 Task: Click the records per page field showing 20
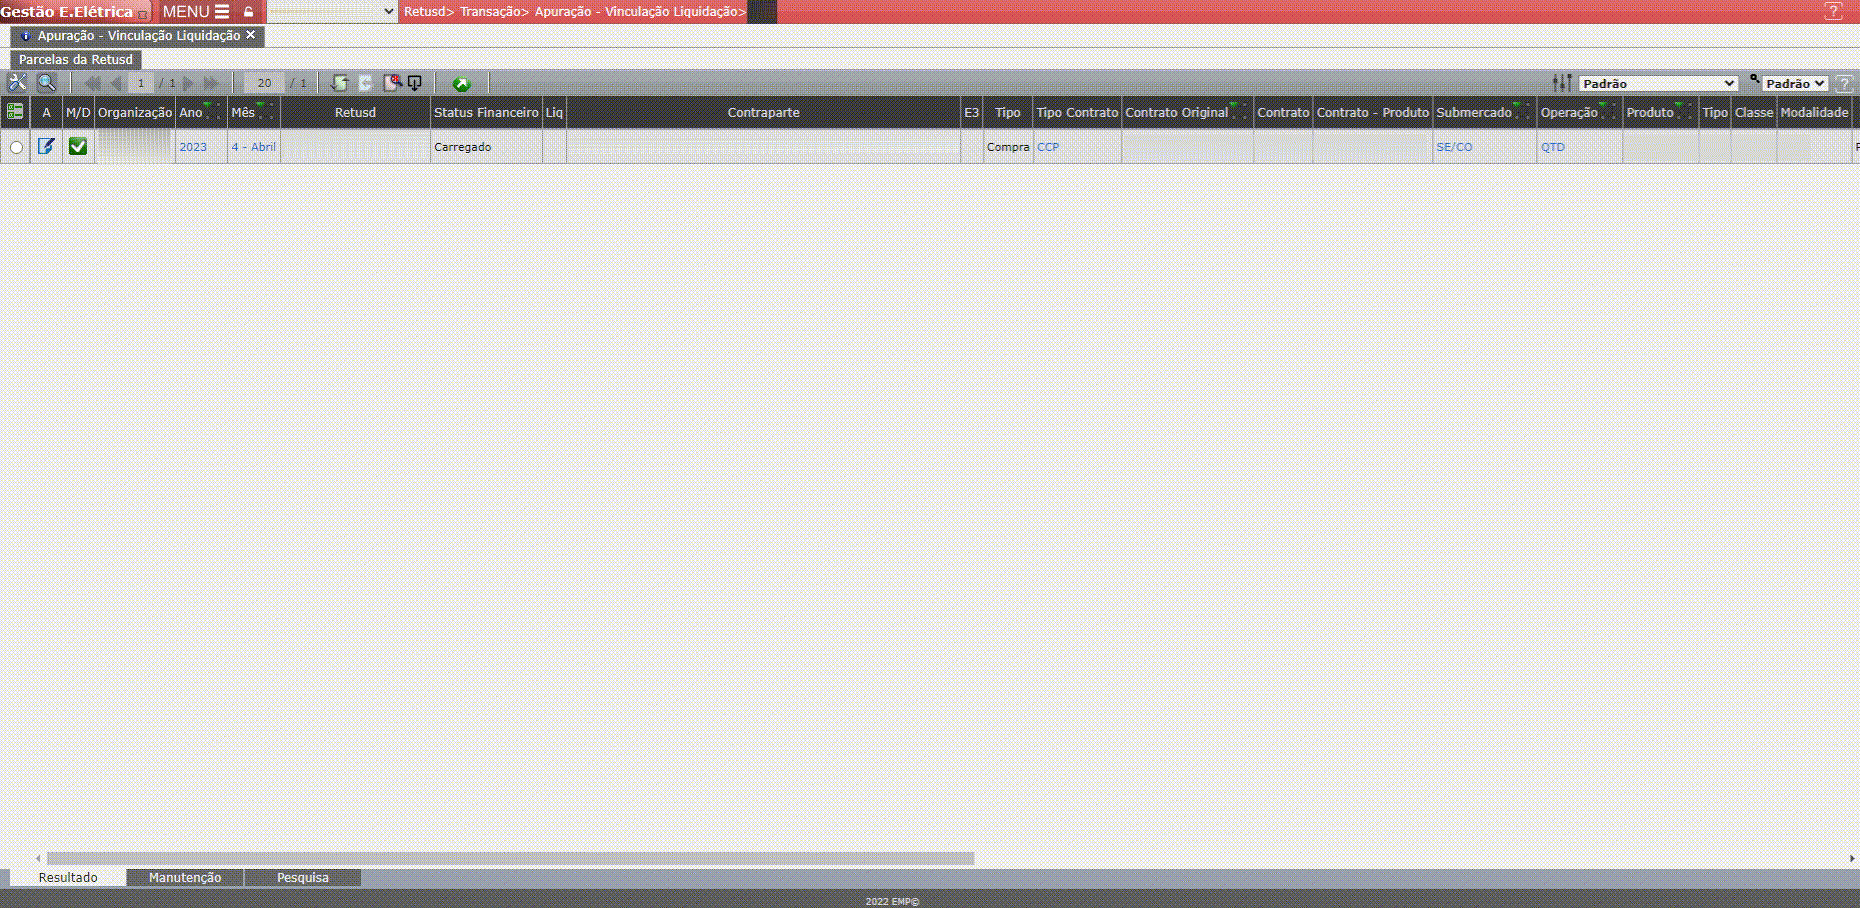[x=264, y=83]
